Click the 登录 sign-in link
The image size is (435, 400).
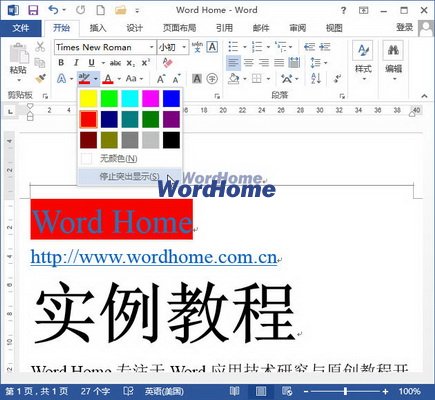click(x=405, y=27)
